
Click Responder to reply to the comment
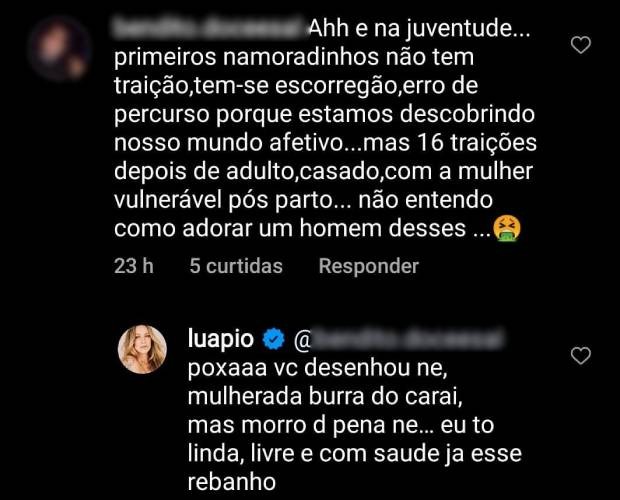[x=369, y=266]
